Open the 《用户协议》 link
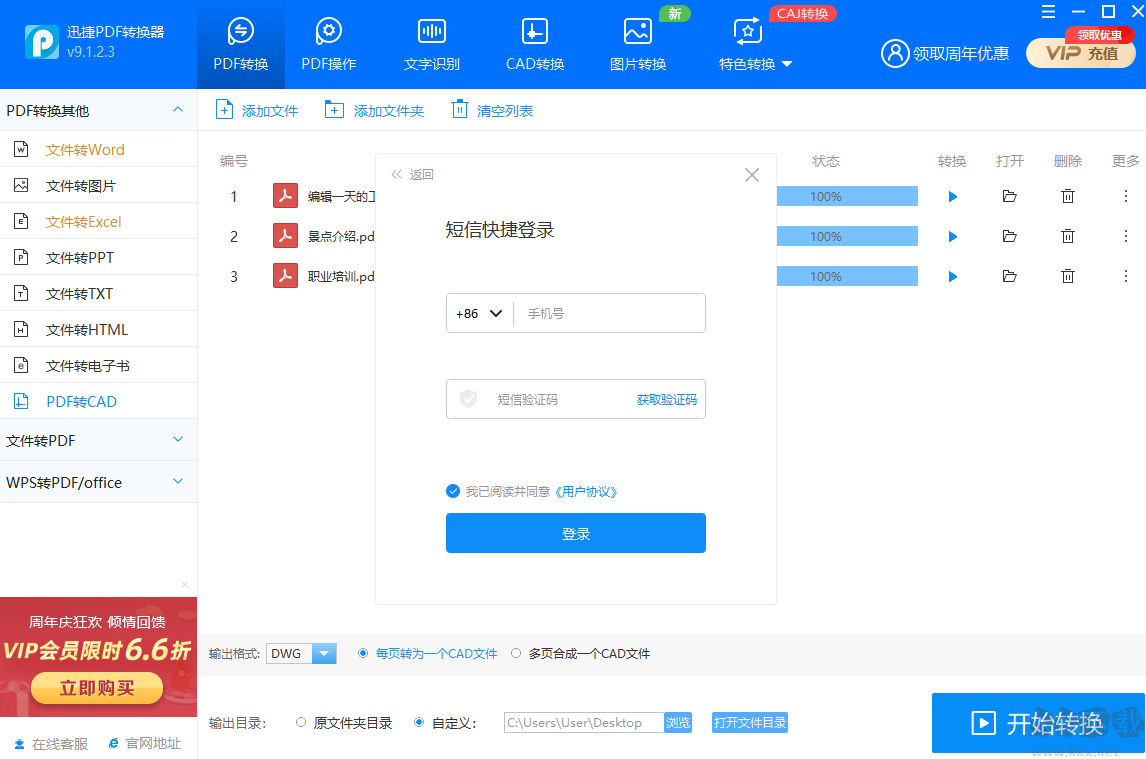 pos(586,491)
